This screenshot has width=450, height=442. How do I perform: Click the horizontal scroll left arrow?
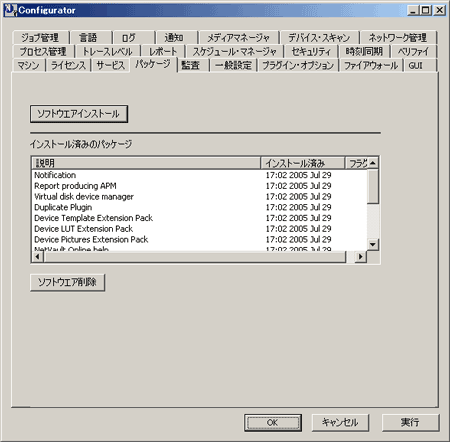pos(37,257)
